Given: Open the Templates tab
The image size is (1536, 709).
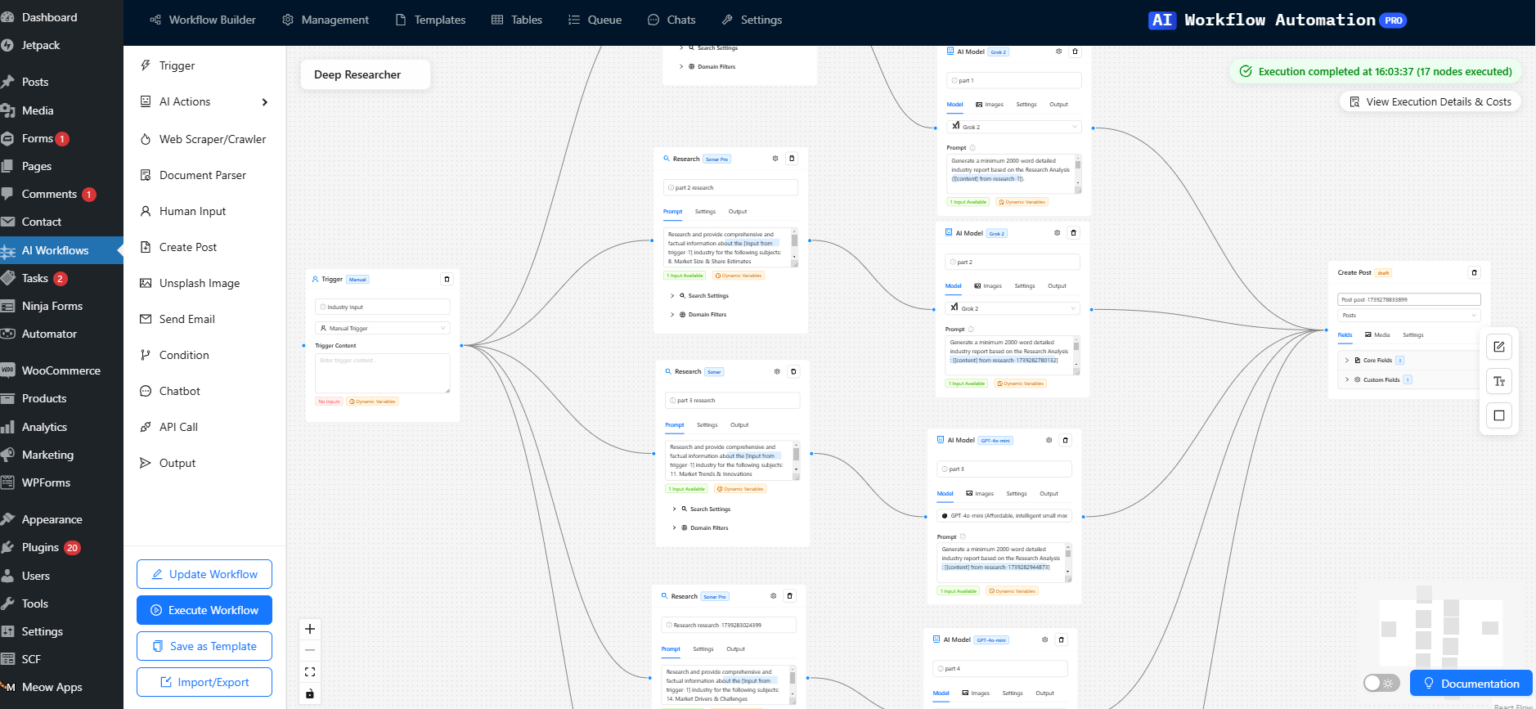Looking at the screenshot, I should tap(430, 20).
